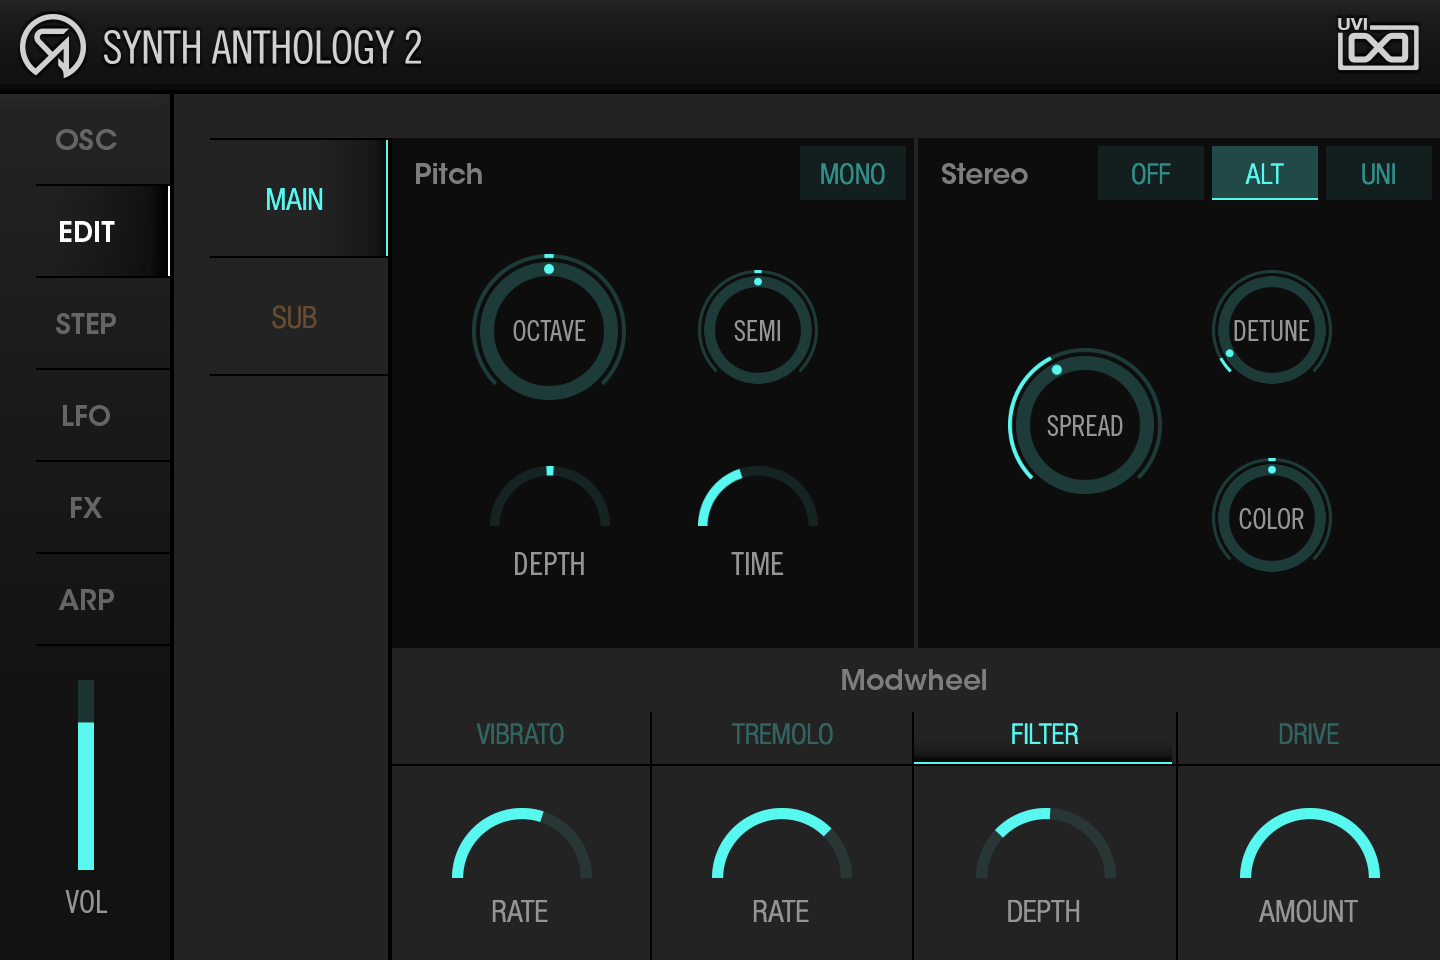Select VIBRATO modwheel target
1440x960 pixels.
coord(520,735)
